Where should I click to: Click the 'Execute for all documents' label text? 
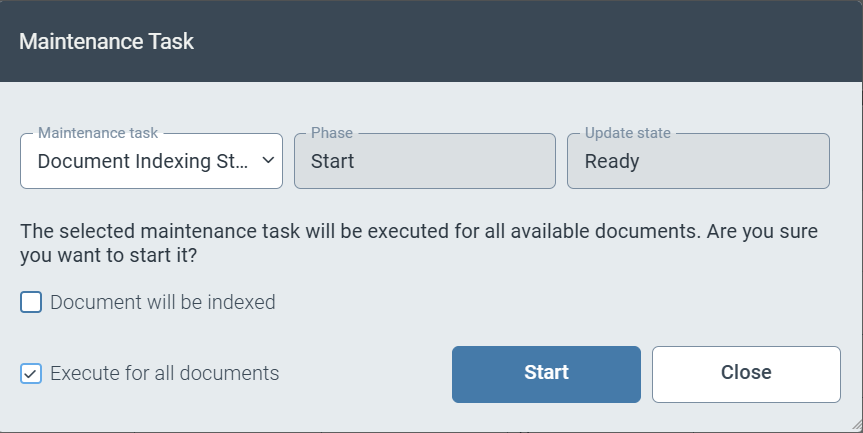click(x=164, y=374)
